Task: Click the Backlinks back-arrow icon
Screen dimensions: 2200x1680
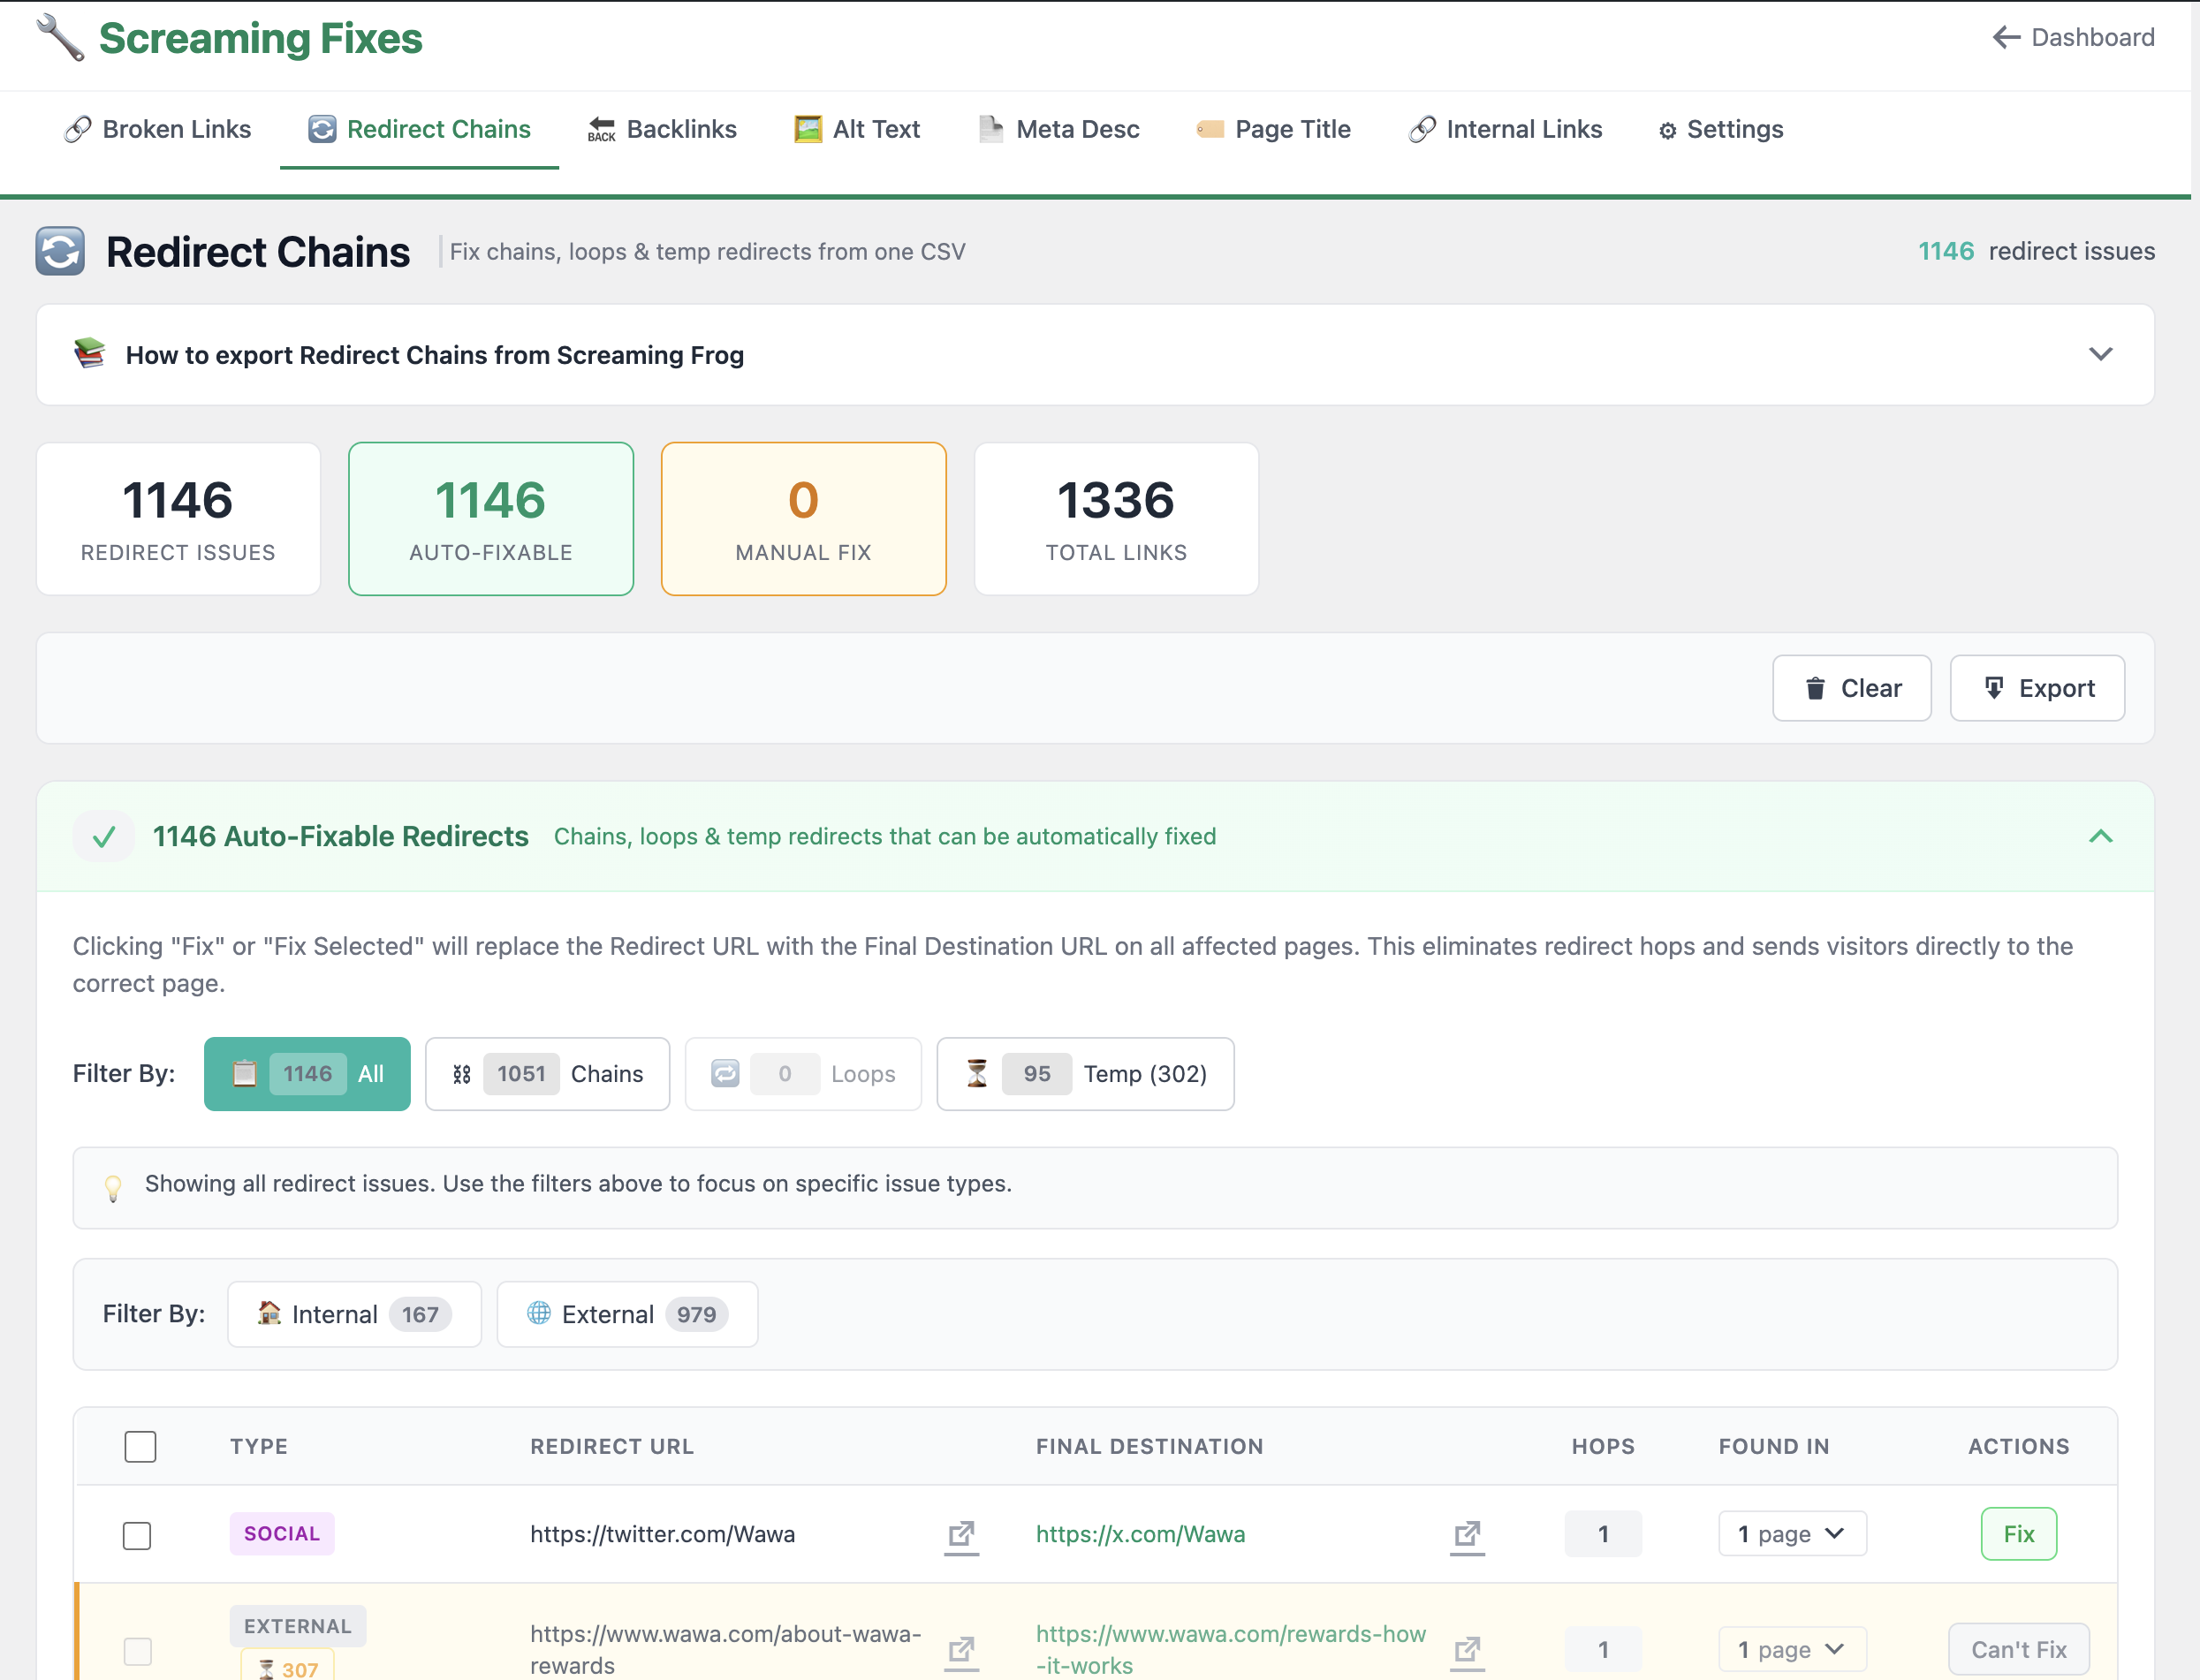Action: 599,129
